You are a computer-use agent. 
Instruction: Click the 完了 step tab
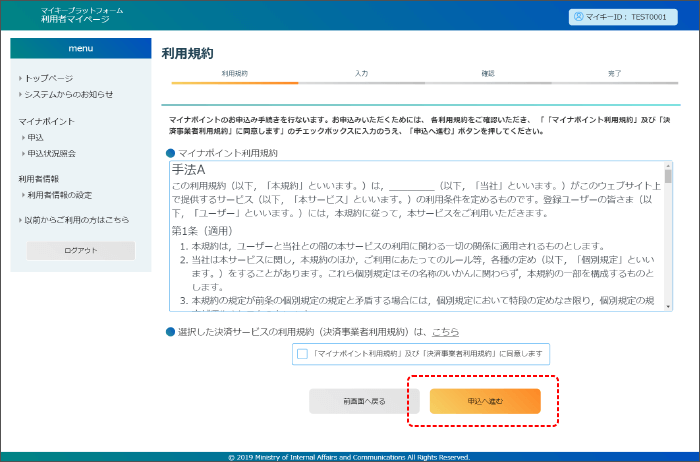click(x=615, y=75)
